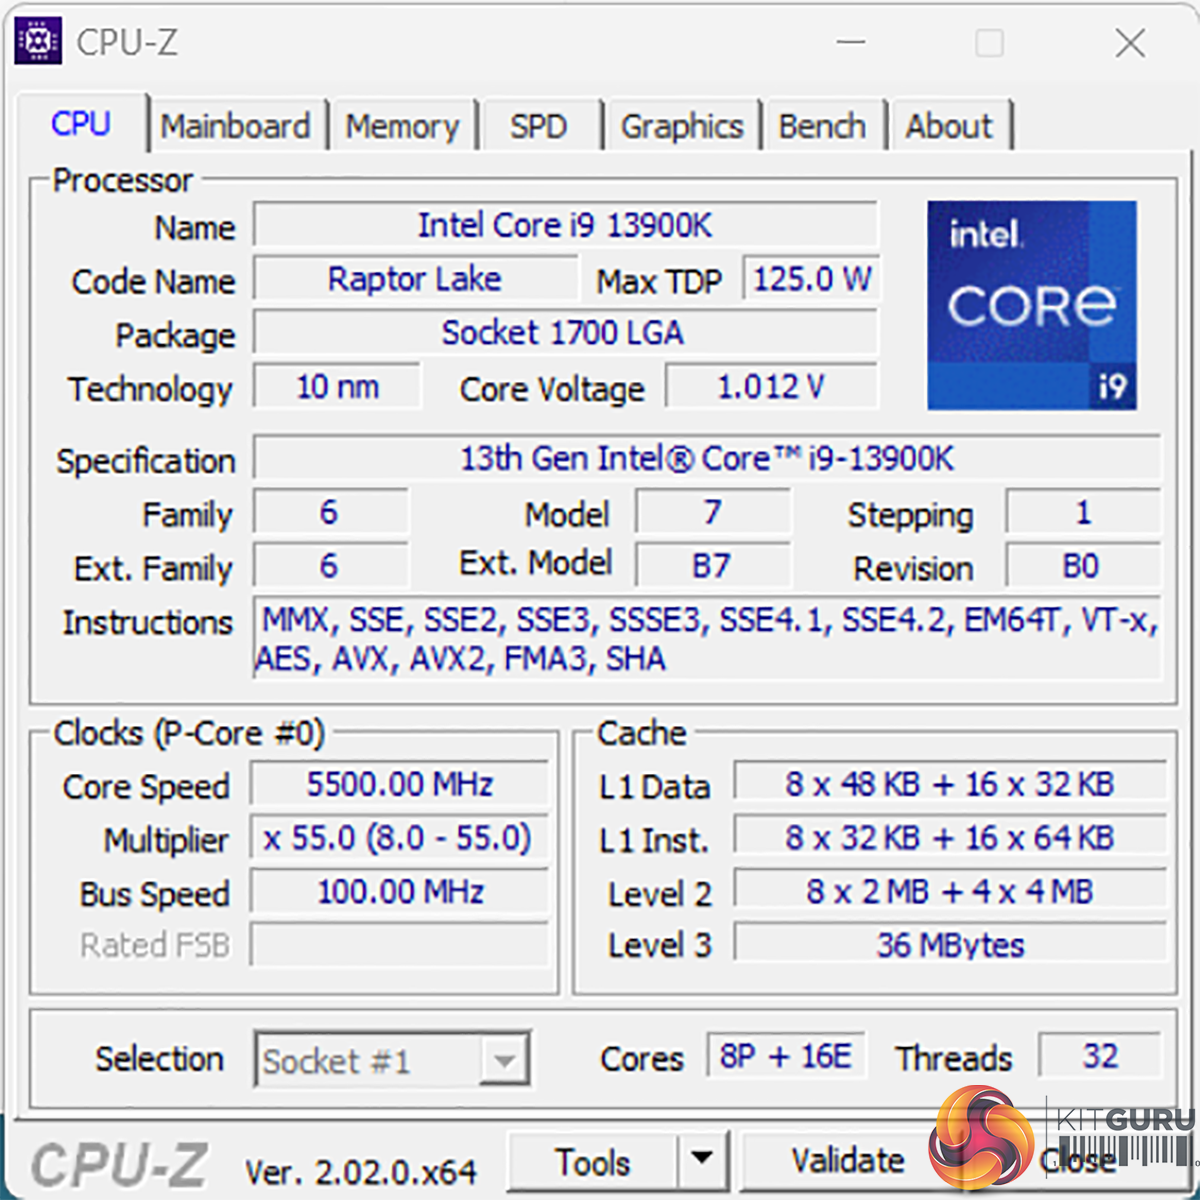
Task: Click the Clocks (P-Core #0) group label
Action: pyautogui.click(x=189, y=734)
